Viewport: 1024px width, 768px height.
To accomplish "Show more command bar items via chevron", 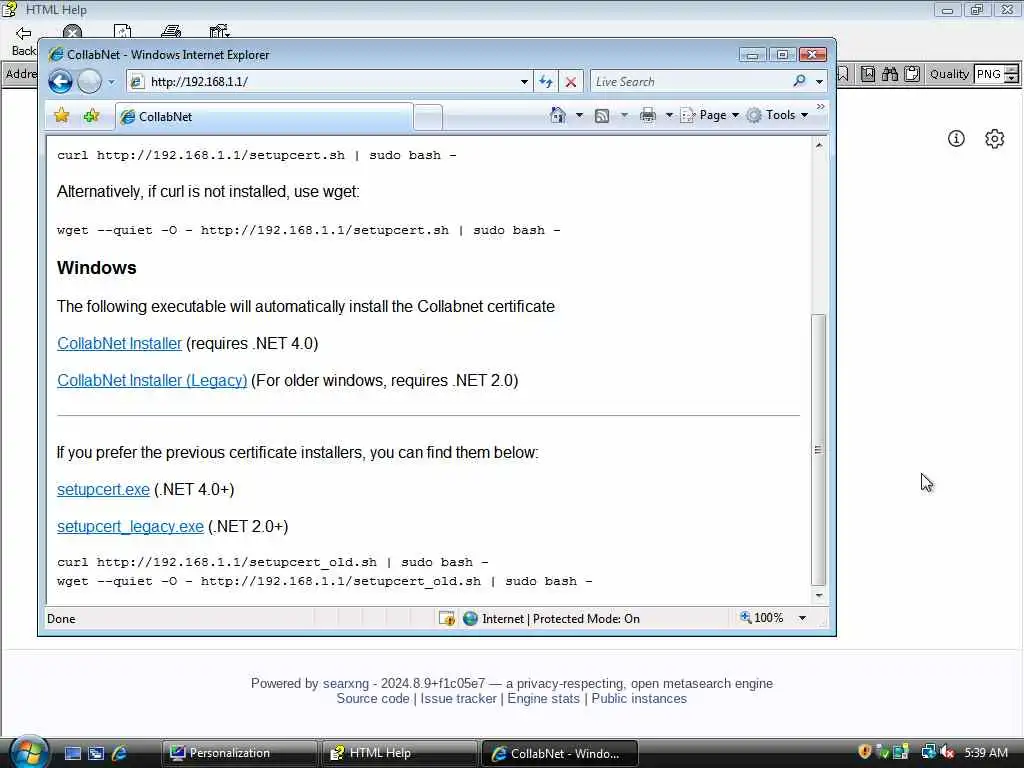I will point(821,106).
